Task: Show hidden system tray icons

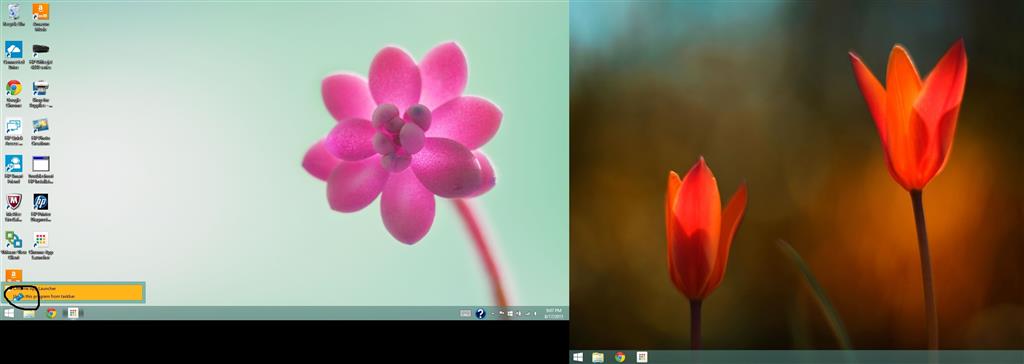Action: [493, 314]
